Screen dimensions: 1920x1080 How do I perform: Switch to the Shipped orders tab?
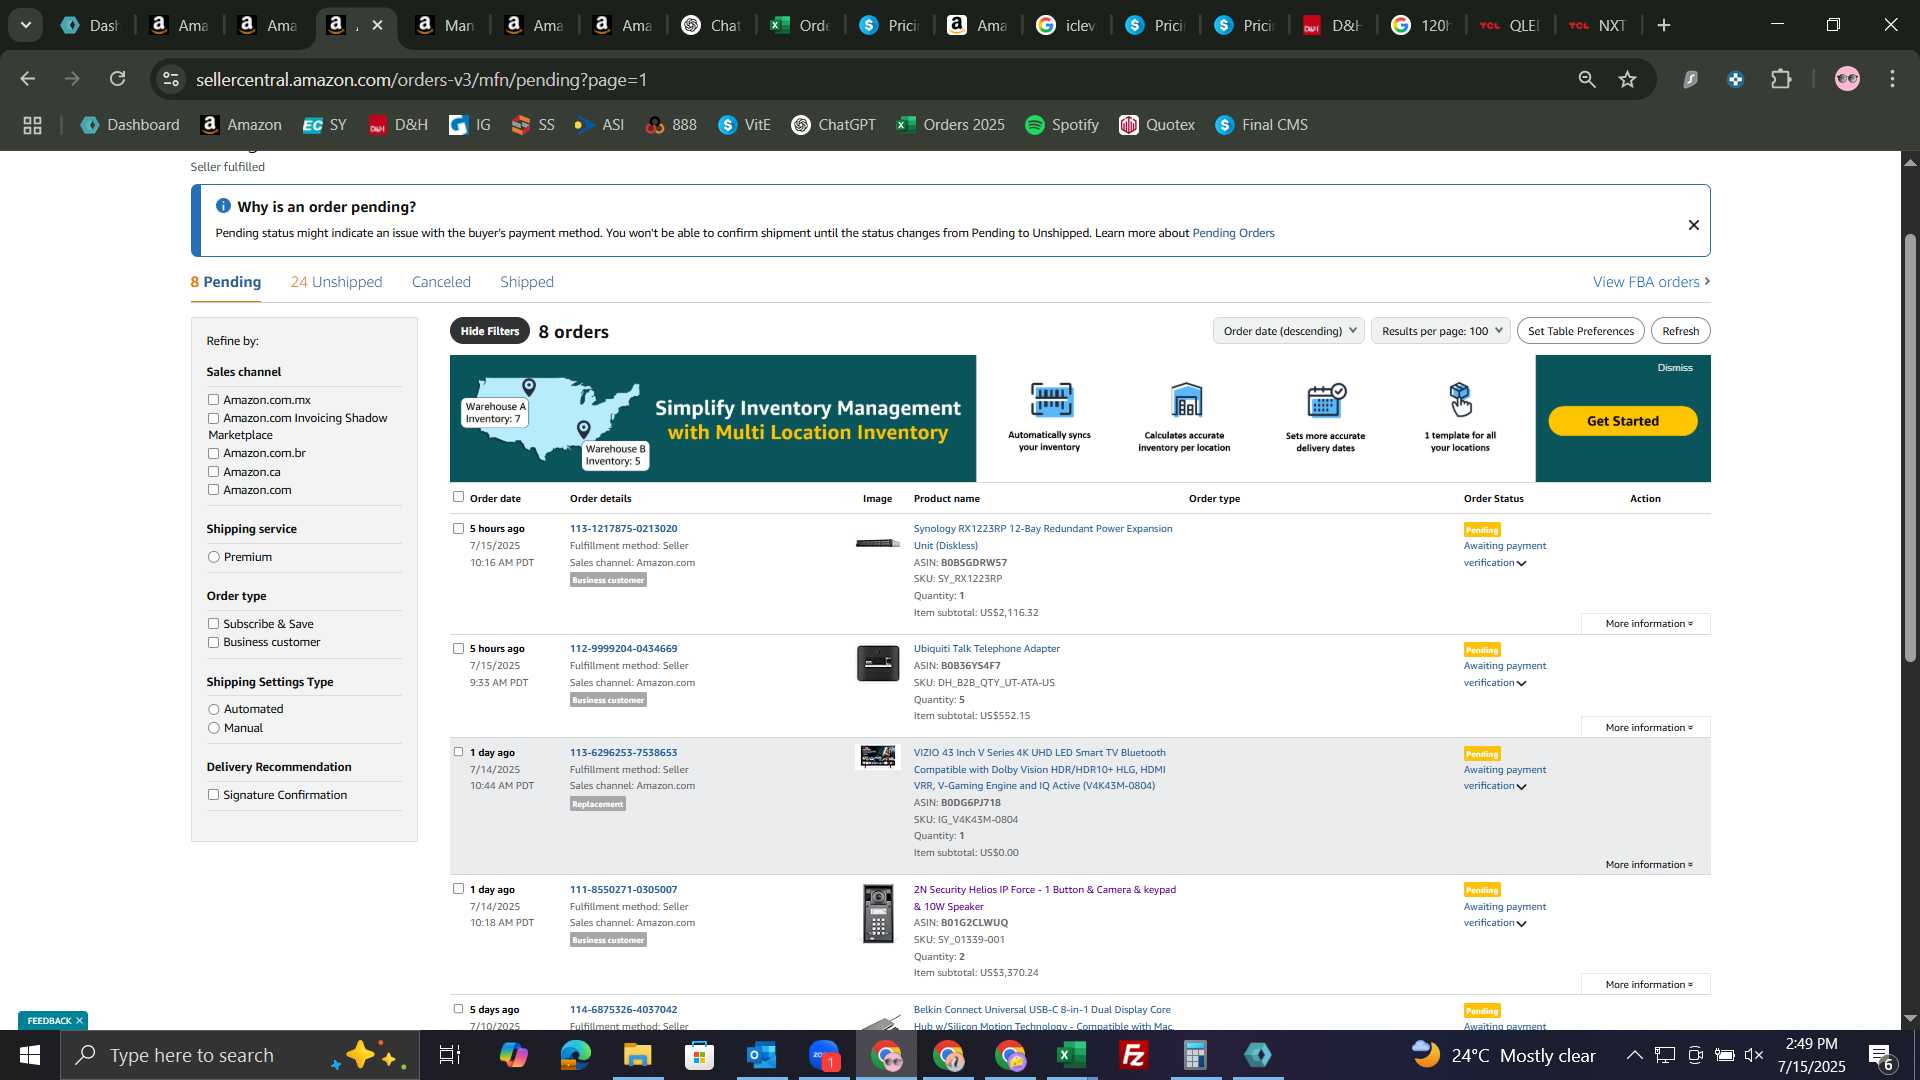coord(527,282)
